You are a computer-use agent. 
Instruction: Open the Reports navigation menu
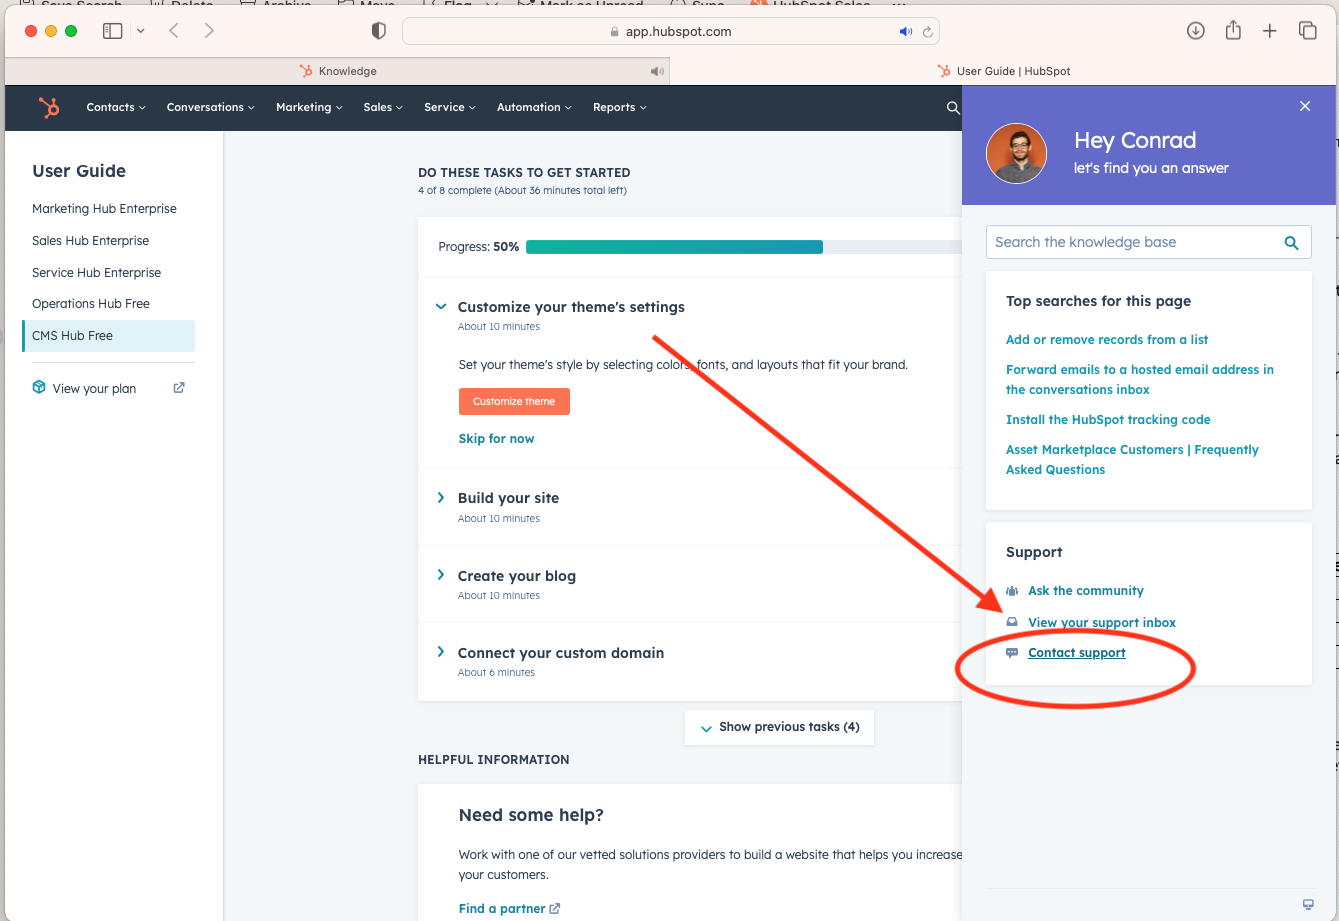tap(619, 107)
